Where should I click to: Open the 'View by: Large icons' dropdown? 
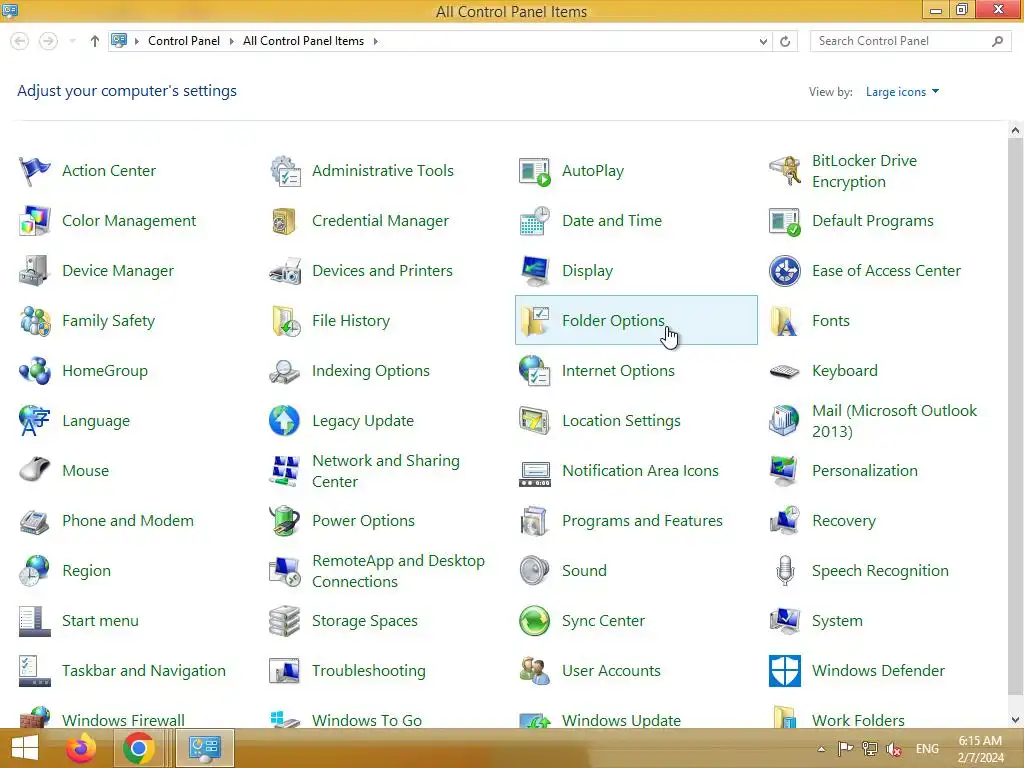902,92
